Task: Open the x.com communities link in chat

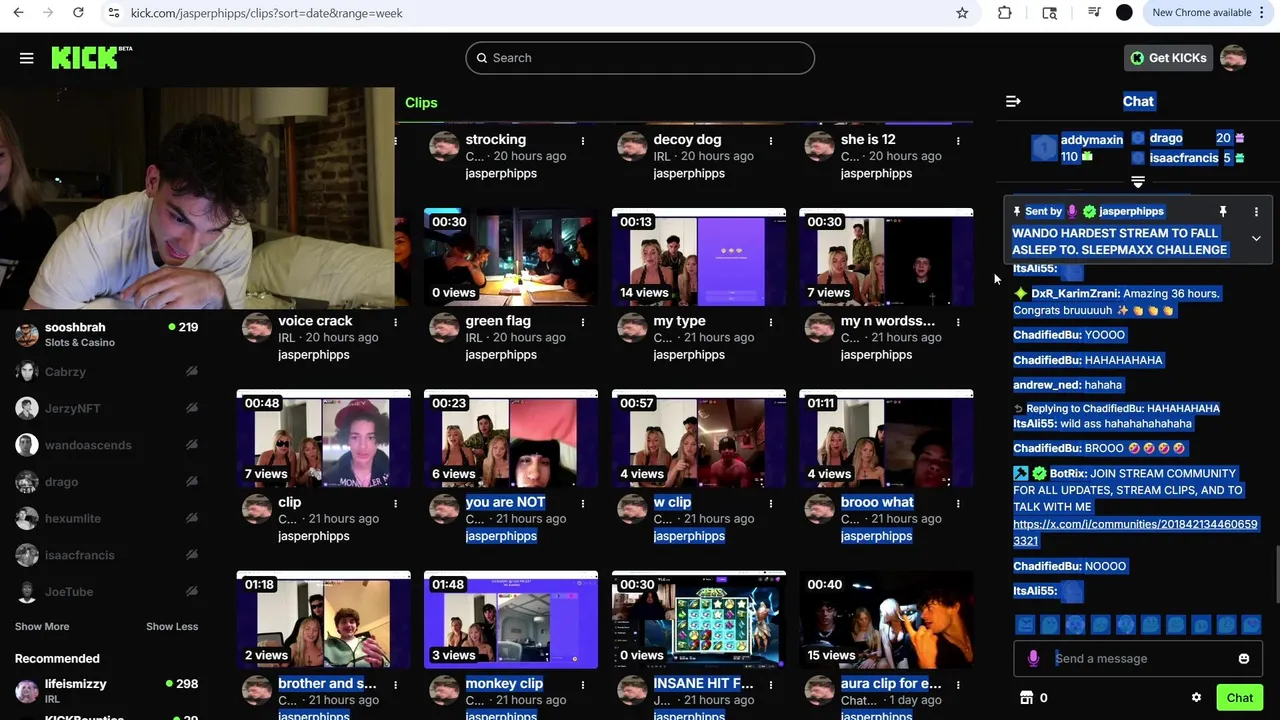Action: click(x=1135, y=532)
